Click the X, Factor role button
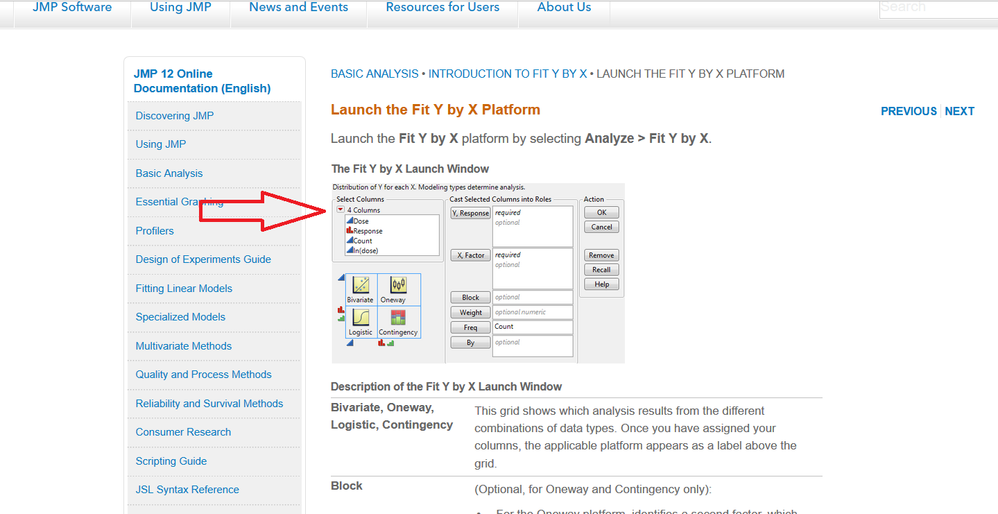998x514 pixels. (x=470, y=255)
